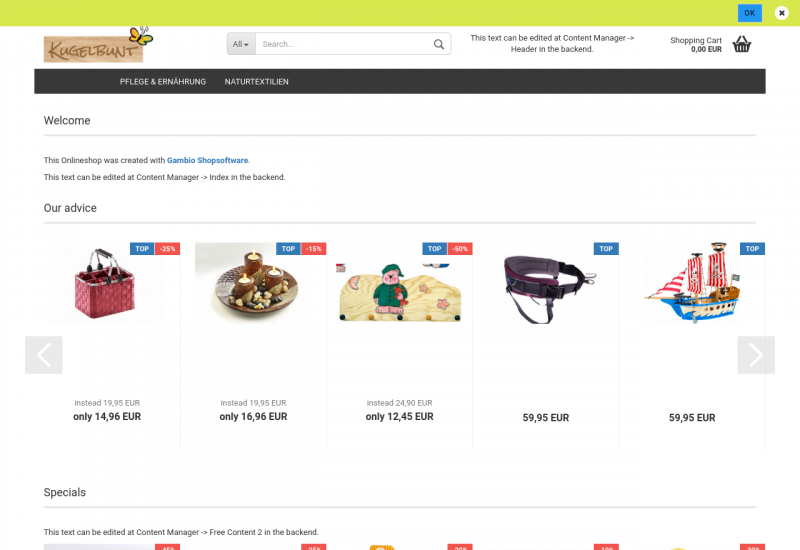This screenshot has width=800, height=550.
Task: Open the candle bowl product thumbnail
Action: [x=254, y=283]
